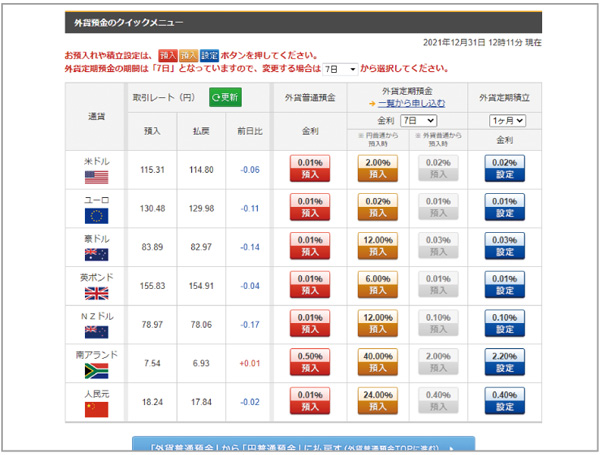Click the EU flag for ユーロ
600x455 pixels.
(x=96, y=216)
